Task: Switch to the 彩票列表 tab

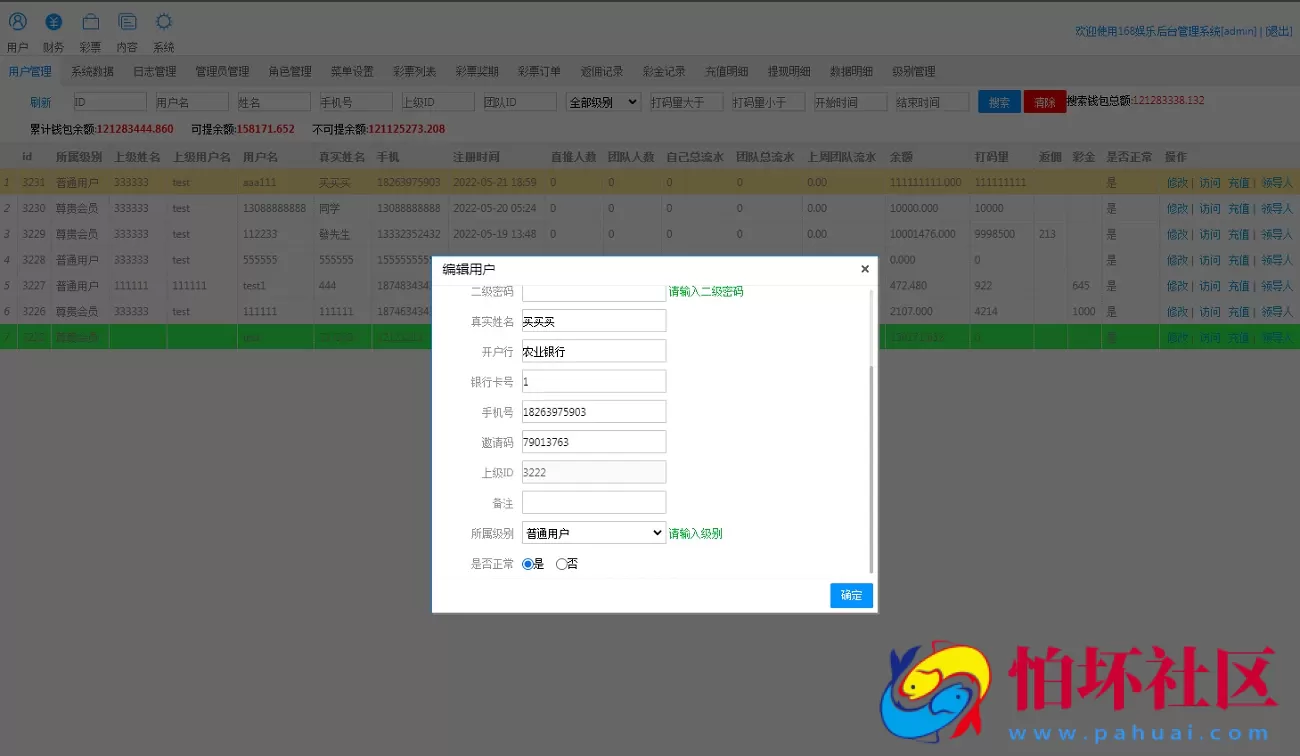Action: click(x=414, y=71)
